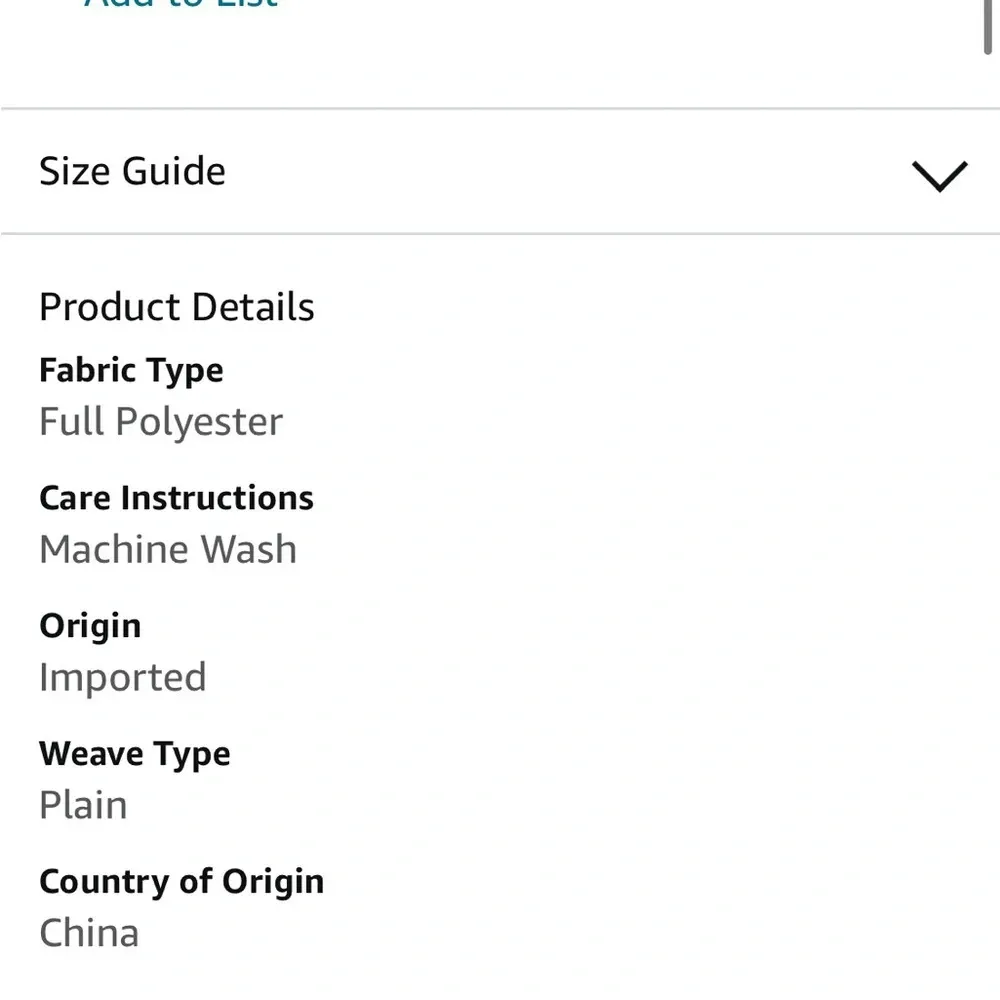1000x1000 pixels.
Task: Expand the Size Guide chevron arrow
Action: point(939,176)
